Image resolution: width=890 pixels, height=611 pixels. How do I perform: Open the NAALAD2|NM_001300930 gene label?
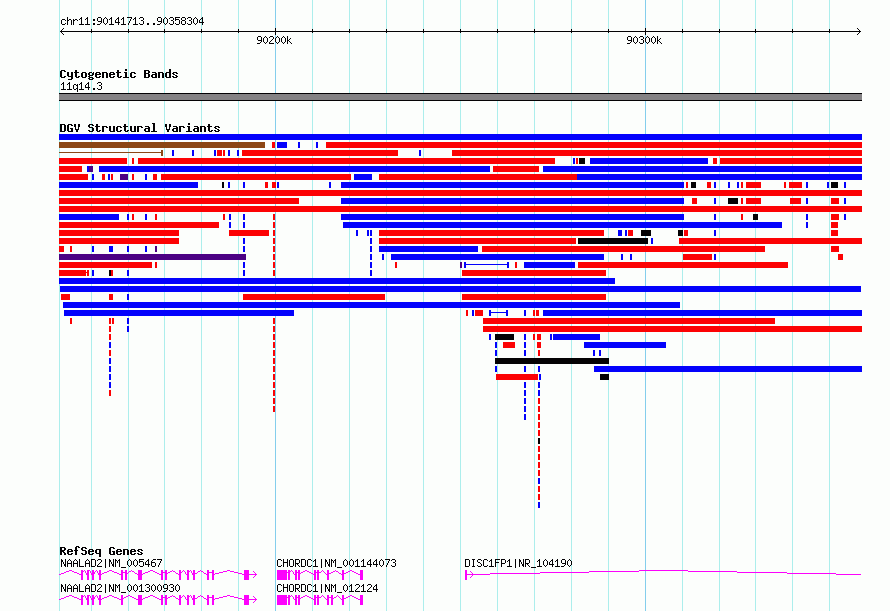[120, 588]
